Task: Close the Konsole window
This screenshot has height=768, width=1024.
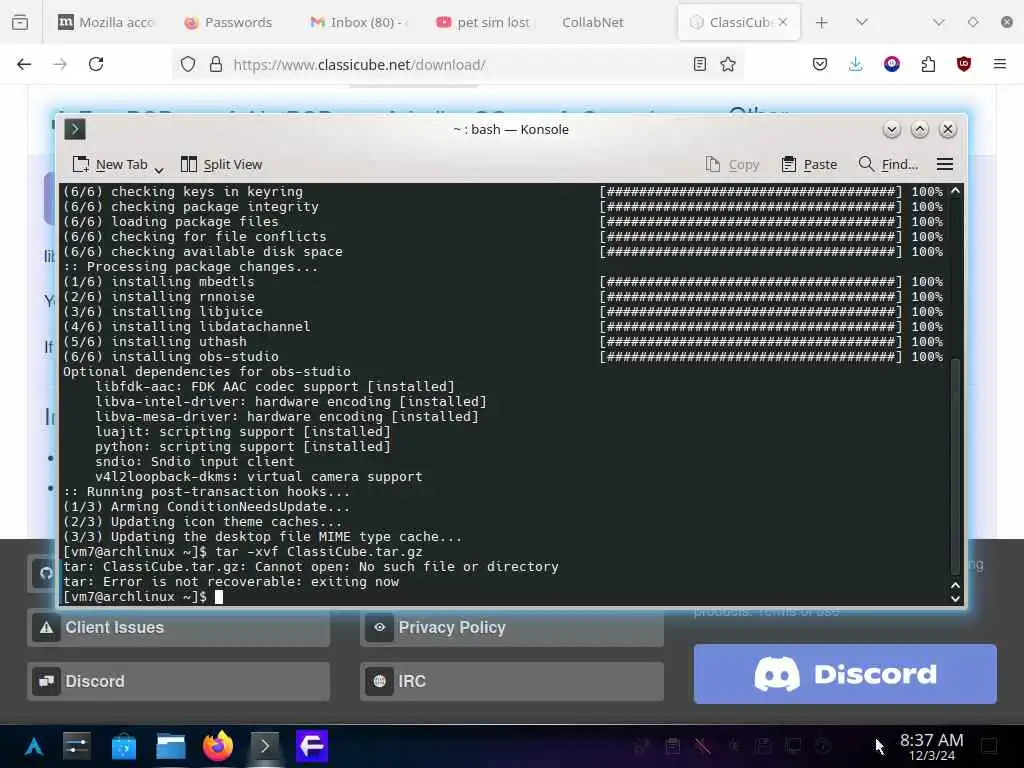Action: 948,129
